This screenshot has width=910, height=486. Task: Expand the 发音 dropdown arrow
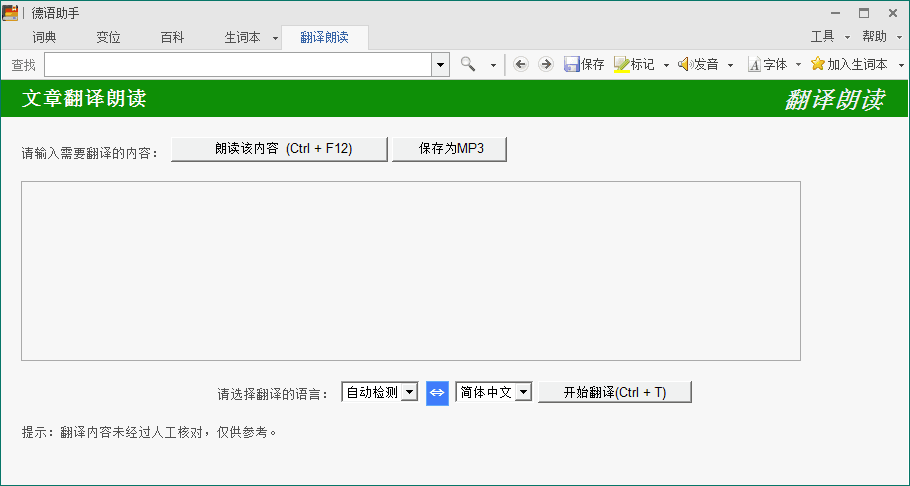730,65
